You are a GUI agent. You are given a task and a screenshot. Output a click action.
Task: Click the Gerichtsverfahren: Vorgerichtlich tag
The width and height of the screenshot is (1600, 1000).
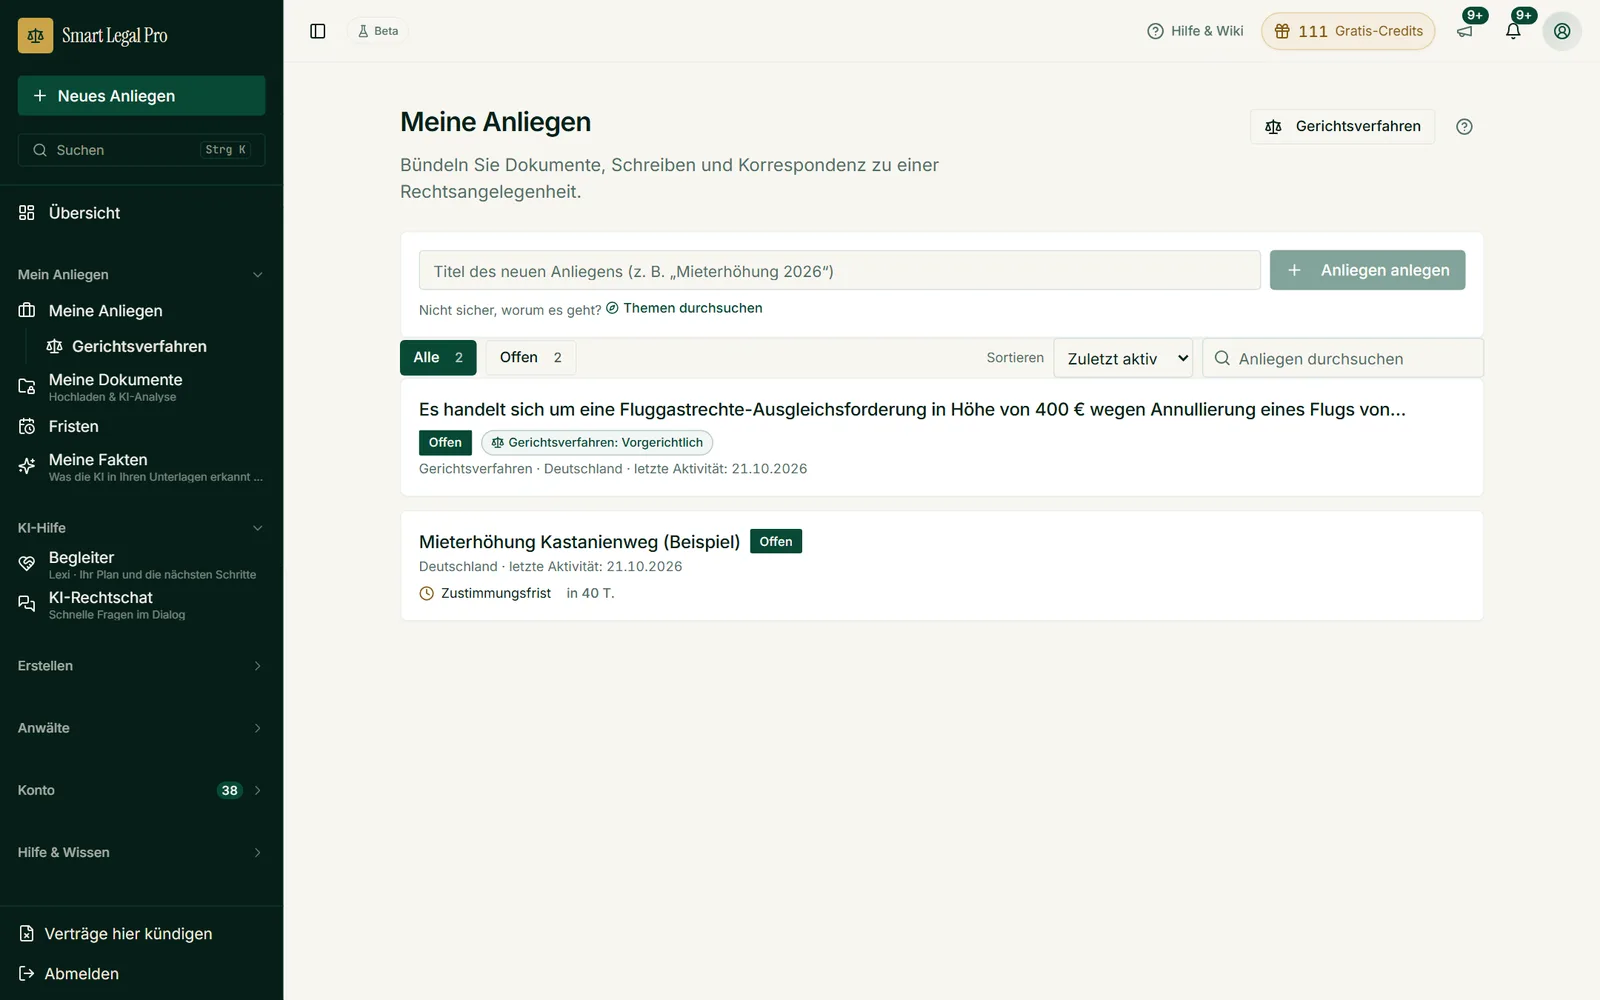(x=597, y=442)
